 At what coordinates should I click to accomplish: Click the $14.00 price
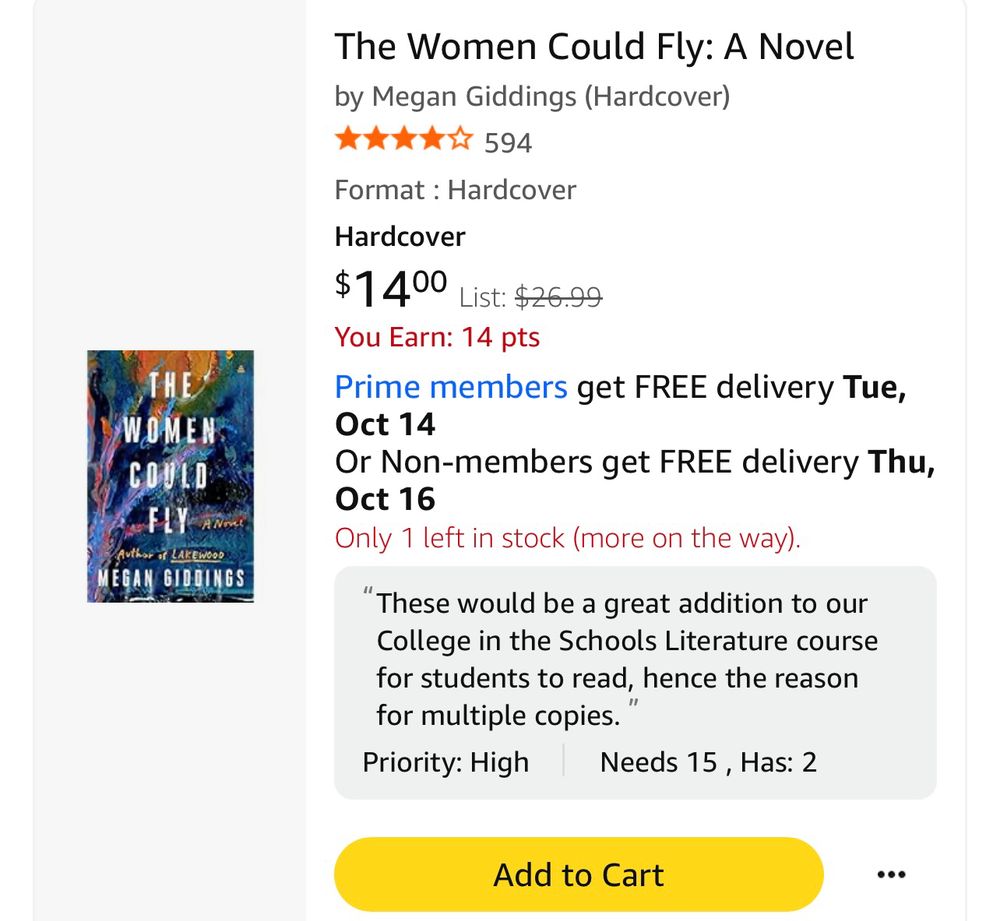[391, 288]
